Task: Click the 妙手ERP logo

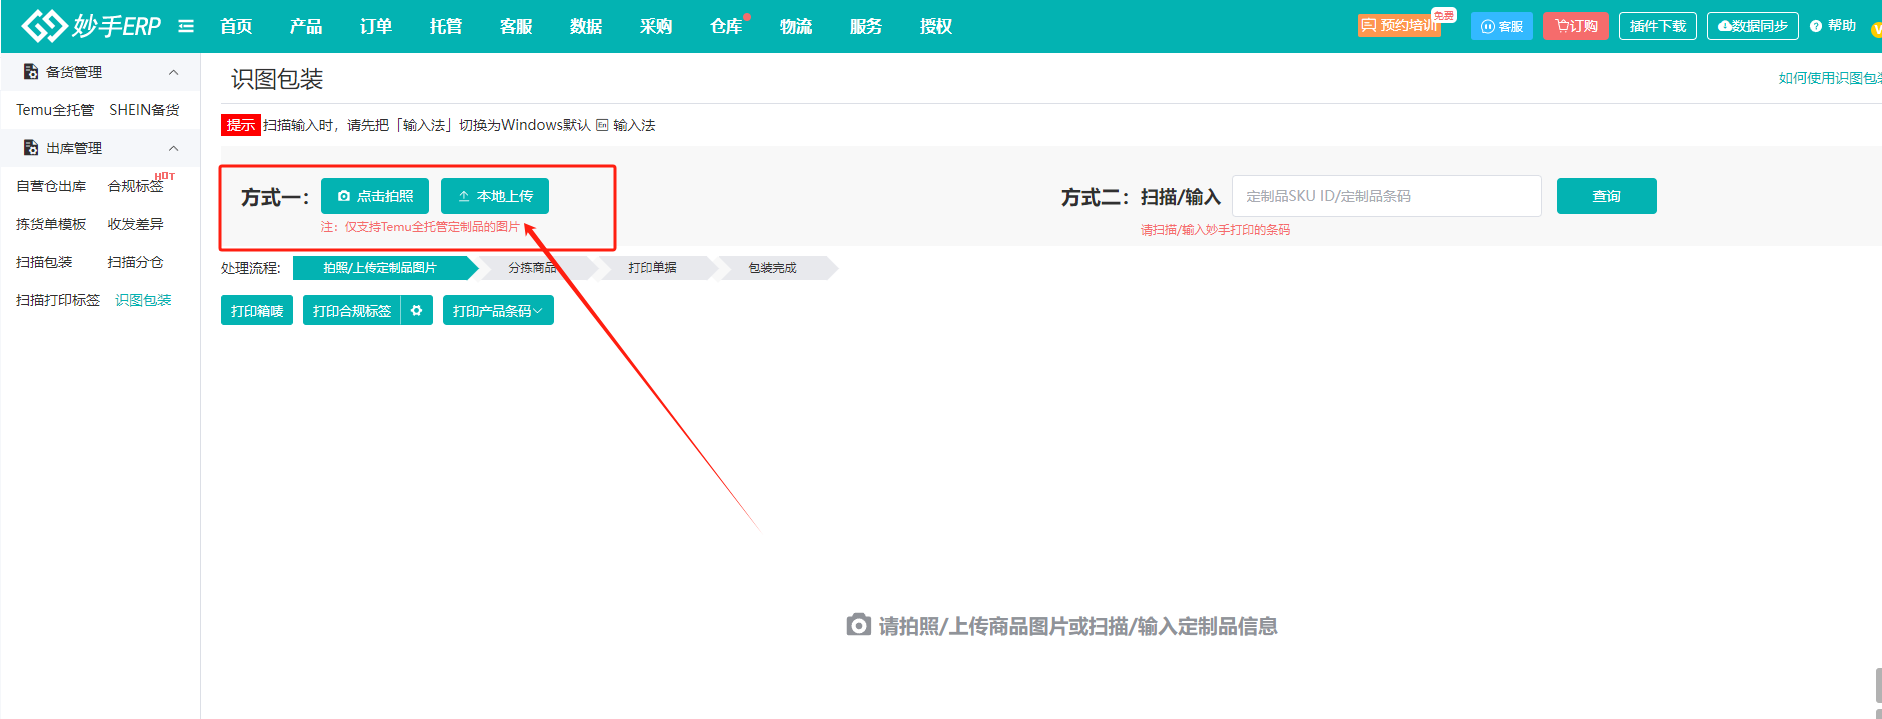Action: tap(91, 26)
